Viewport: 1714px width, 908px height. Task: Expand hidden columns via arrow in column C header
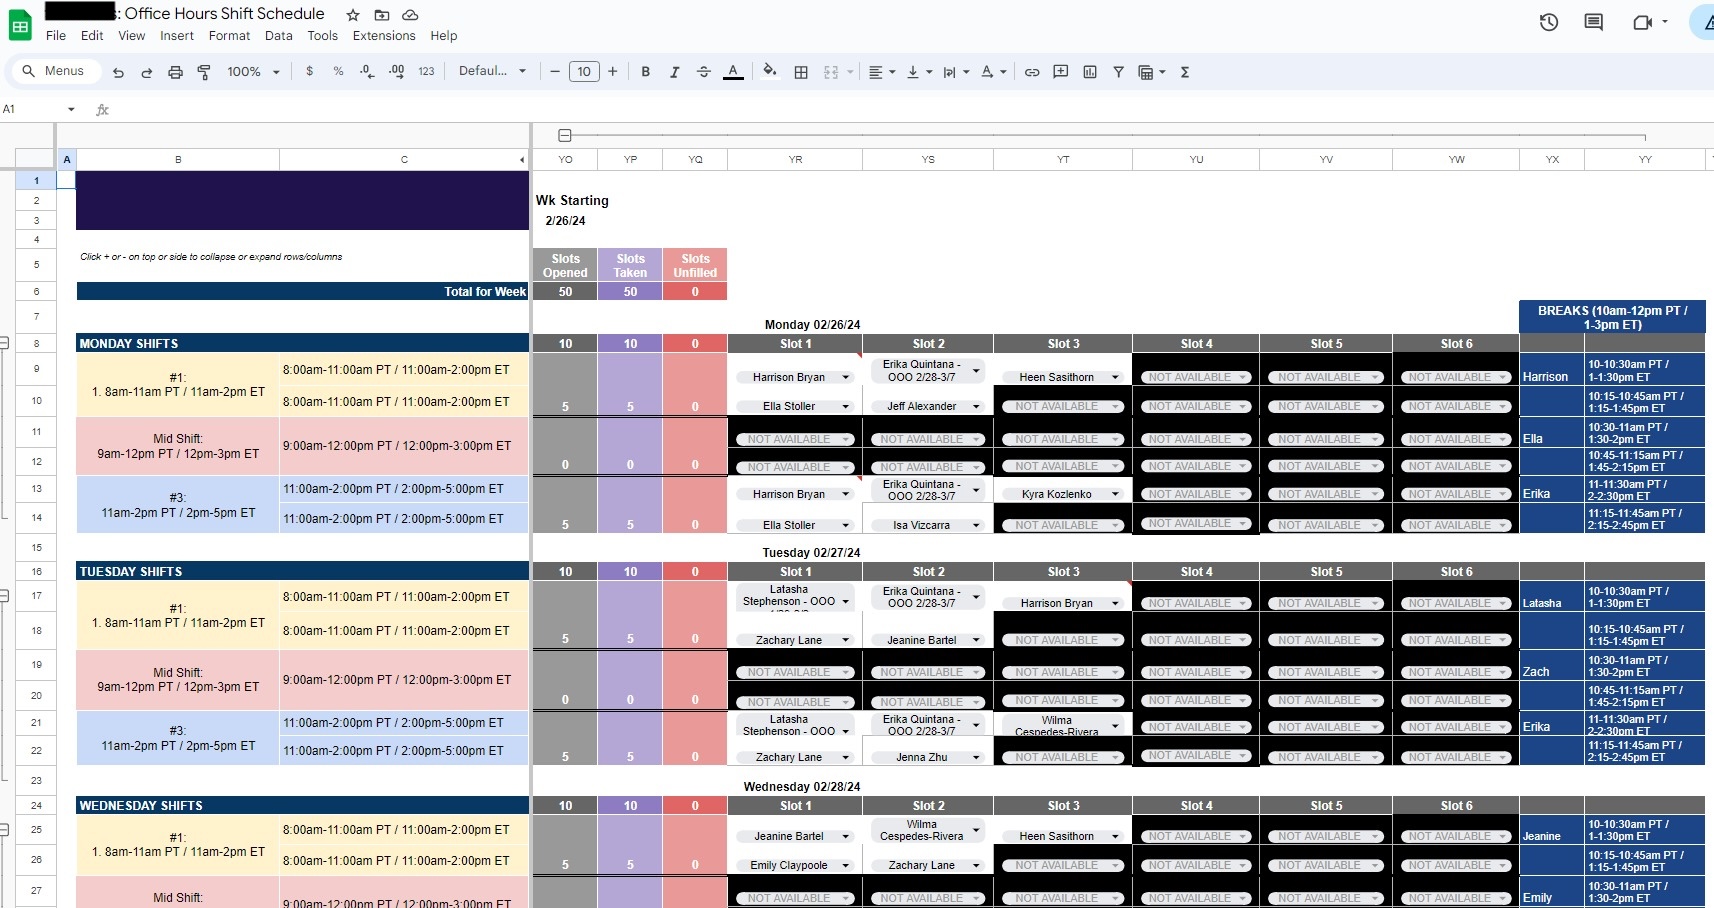pyautogui.click(x=521, y=160)
